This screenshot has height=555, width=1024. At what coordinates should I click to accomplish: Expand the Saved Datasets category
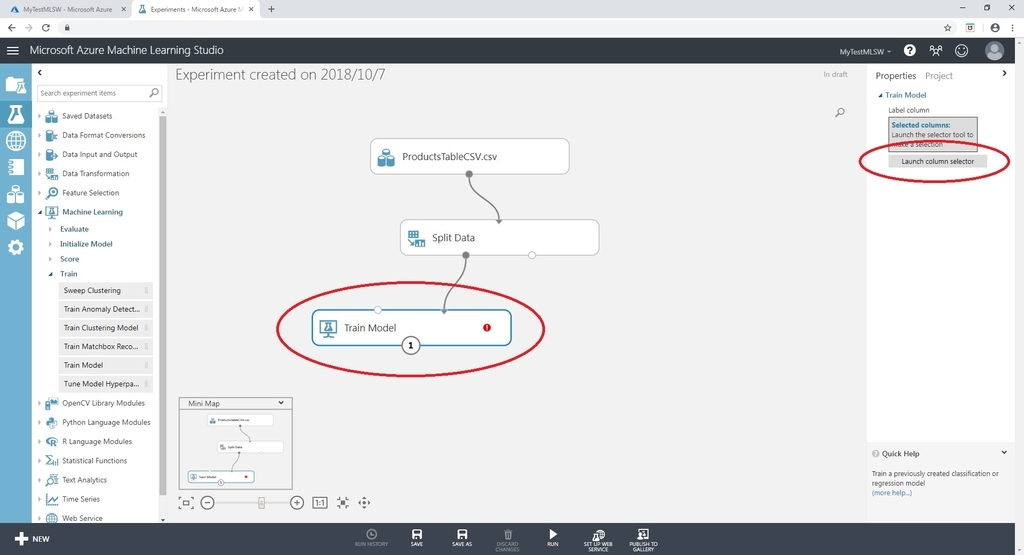pyautogui.click(x=39, y=116)
